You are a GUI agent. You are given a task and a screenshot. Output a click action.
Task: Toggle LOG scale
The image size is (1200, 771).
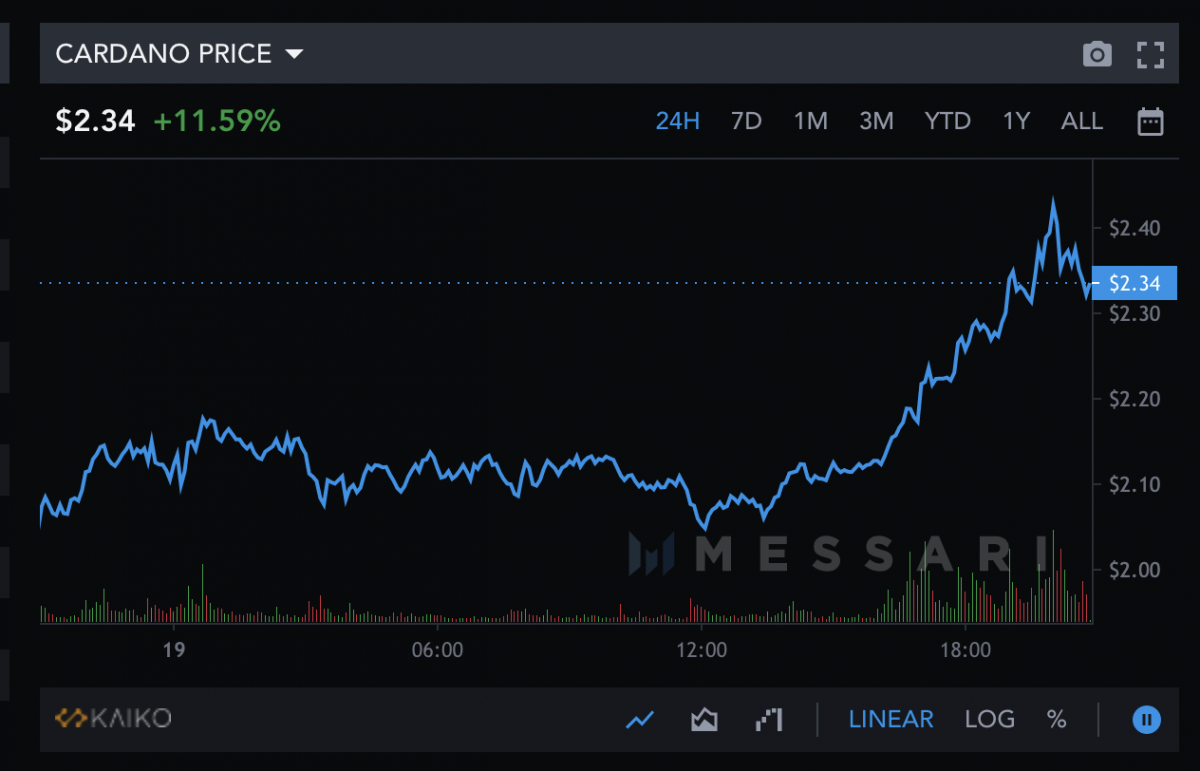click(x=989, y=719)
